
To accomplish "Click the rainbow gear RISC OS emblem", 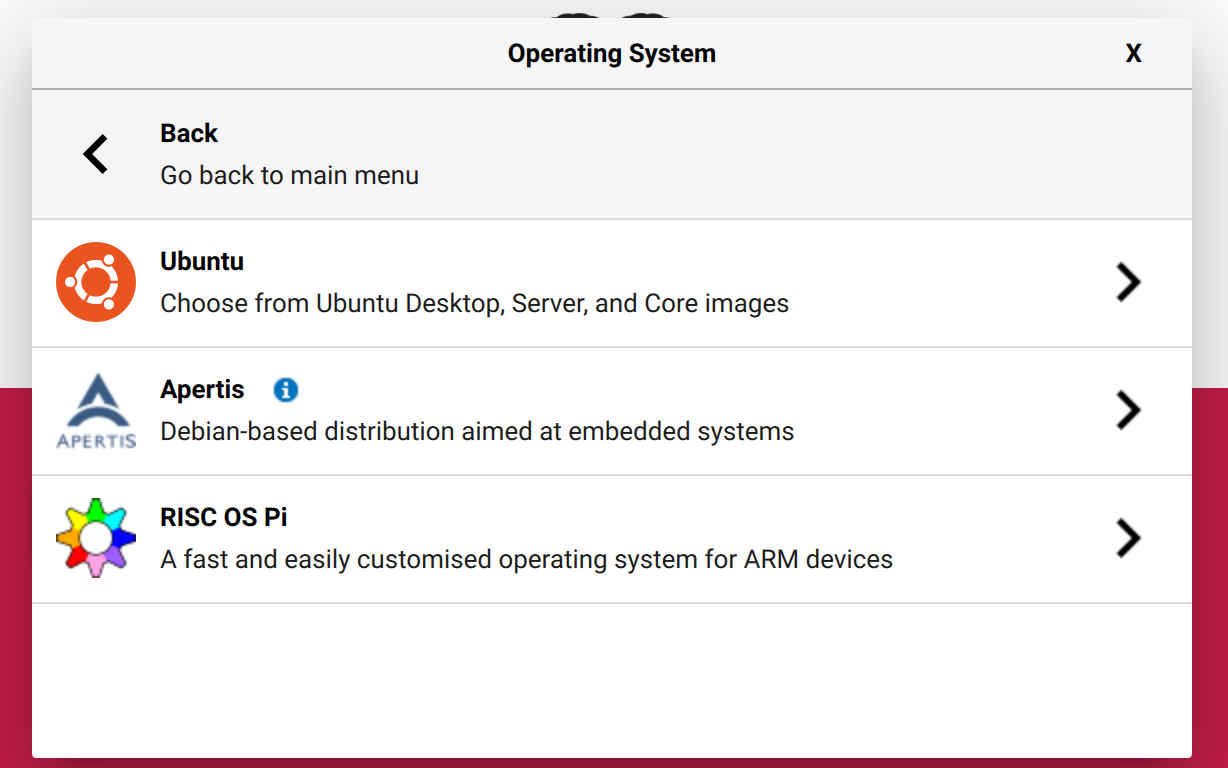I will (x=95, y=538).
